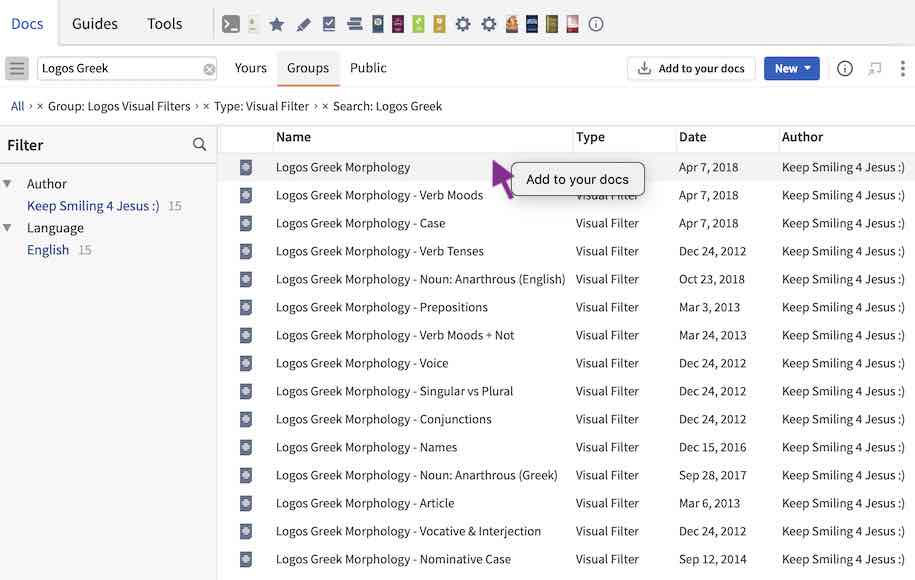Open the three-dot kebab menu
Screen dimensions: 915x580
pos(903,68)
